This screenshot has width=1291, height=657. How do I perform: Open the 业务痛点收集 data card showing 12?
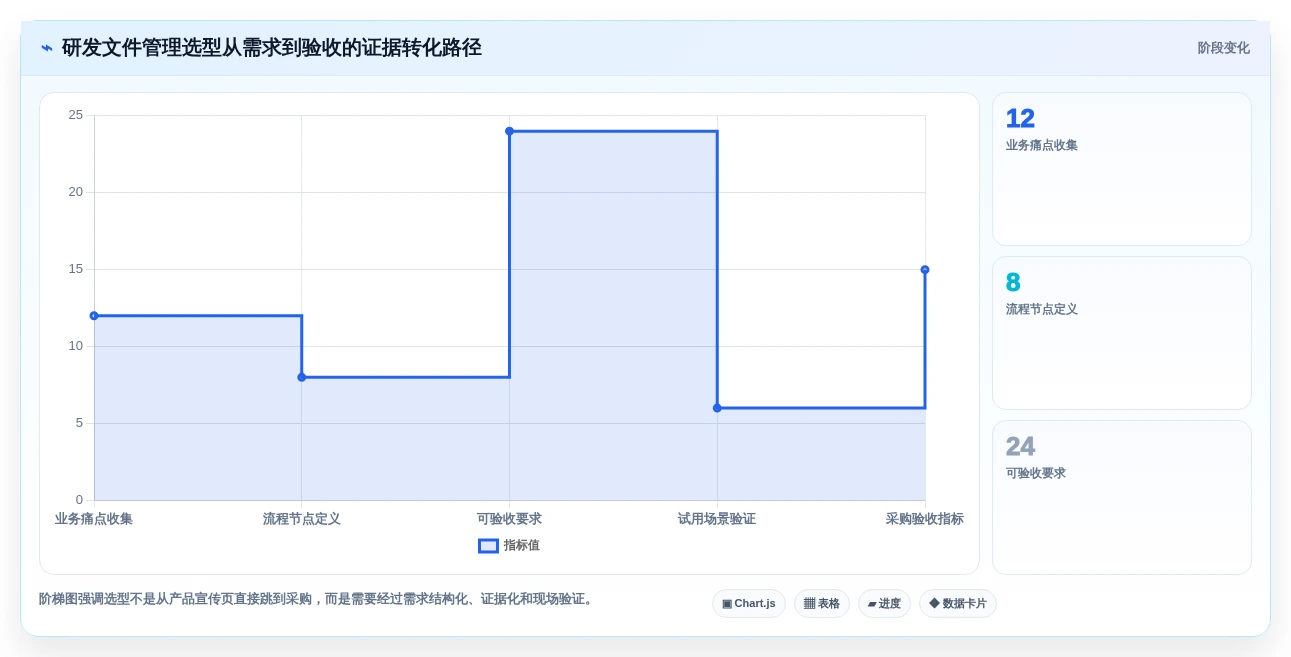(1121, 169)
